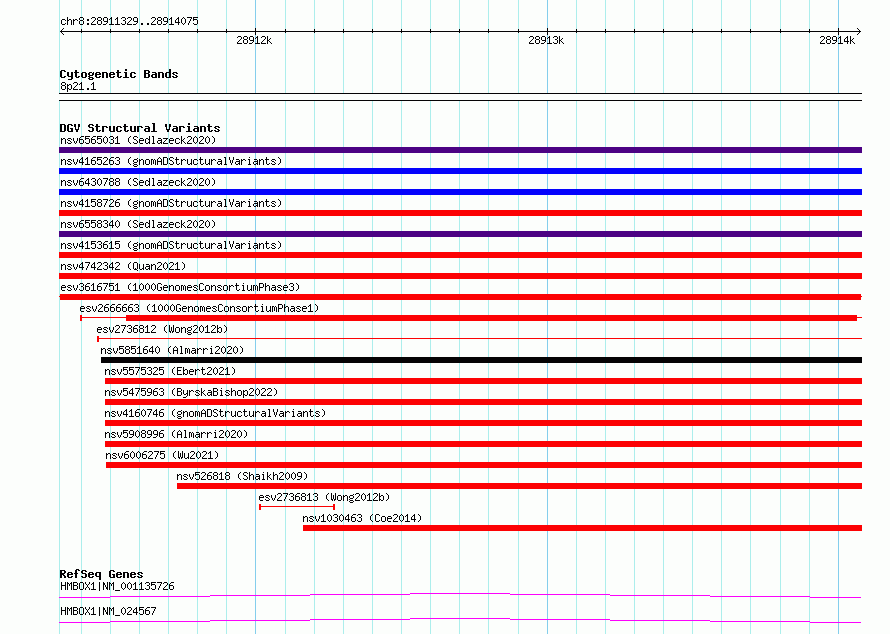Image resolution: width=890 pixels, height=634 pixels.
Task: Select the magenta line of HMBOX1 NM_024567
Action: tap(460, 620)
